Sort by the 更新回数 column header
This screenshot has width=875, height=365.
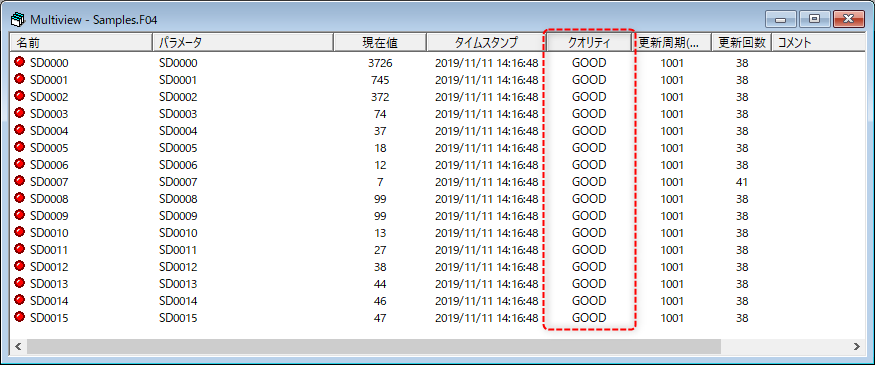click(x=742, y=42)
